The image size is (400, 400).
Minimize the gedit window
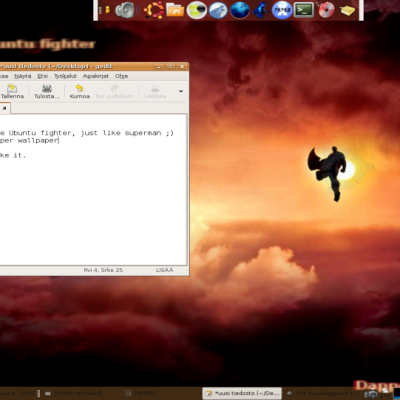[x=159, y=67]
